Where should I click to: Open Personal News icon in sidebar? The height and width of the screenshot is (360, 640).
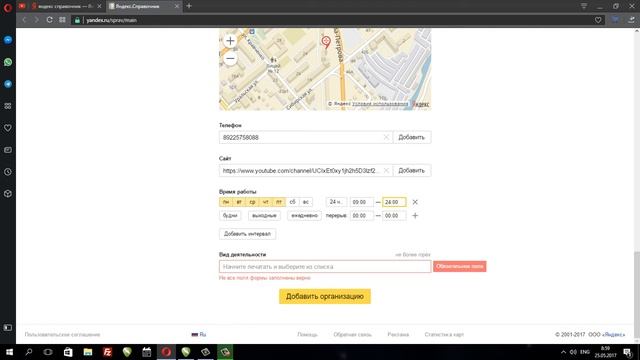pos(8,150)
